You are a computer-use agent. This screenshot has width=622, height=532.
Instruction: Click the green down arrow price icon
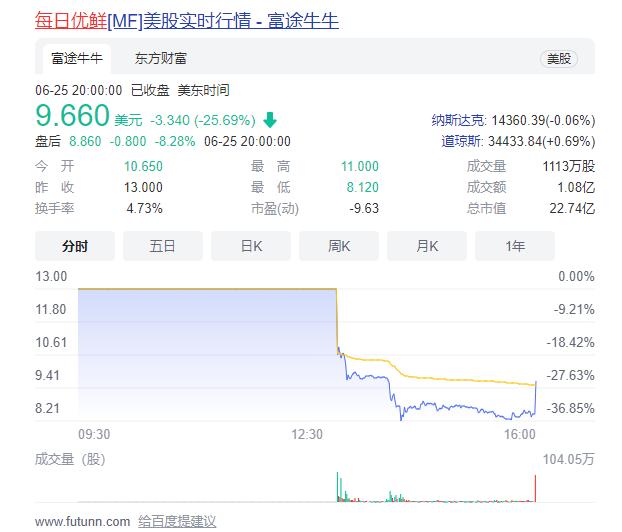[x=270, y=120]
